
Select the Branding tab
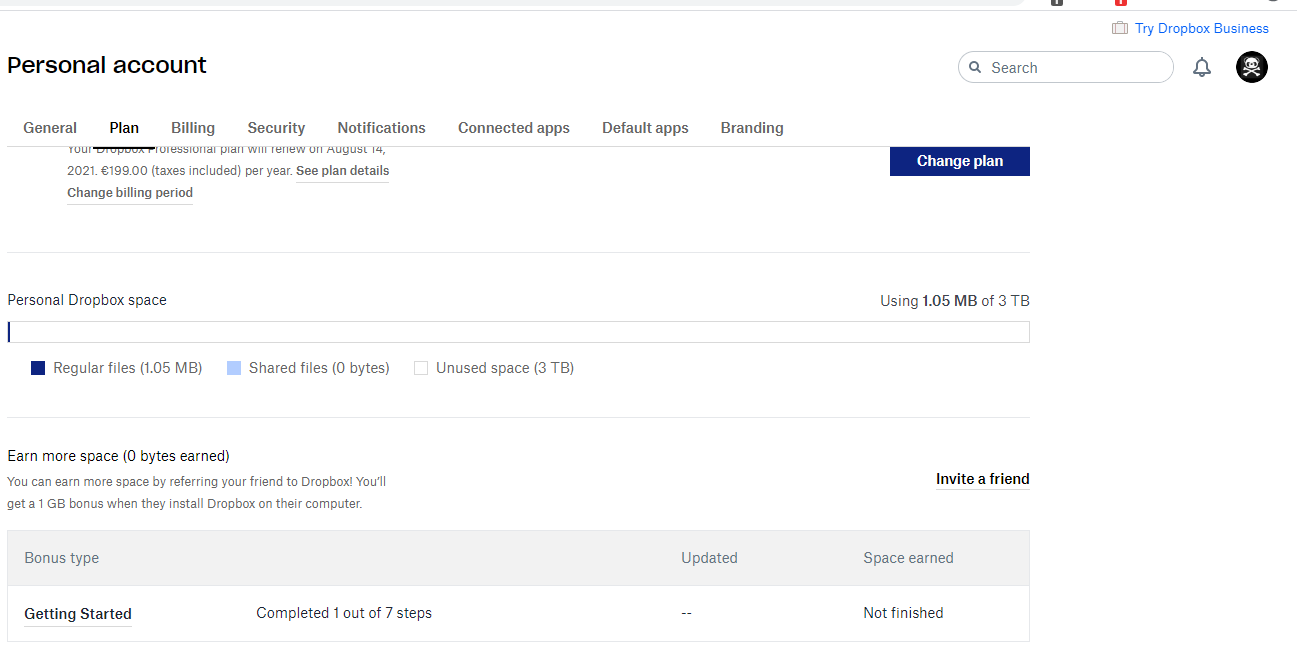[752, 128]
